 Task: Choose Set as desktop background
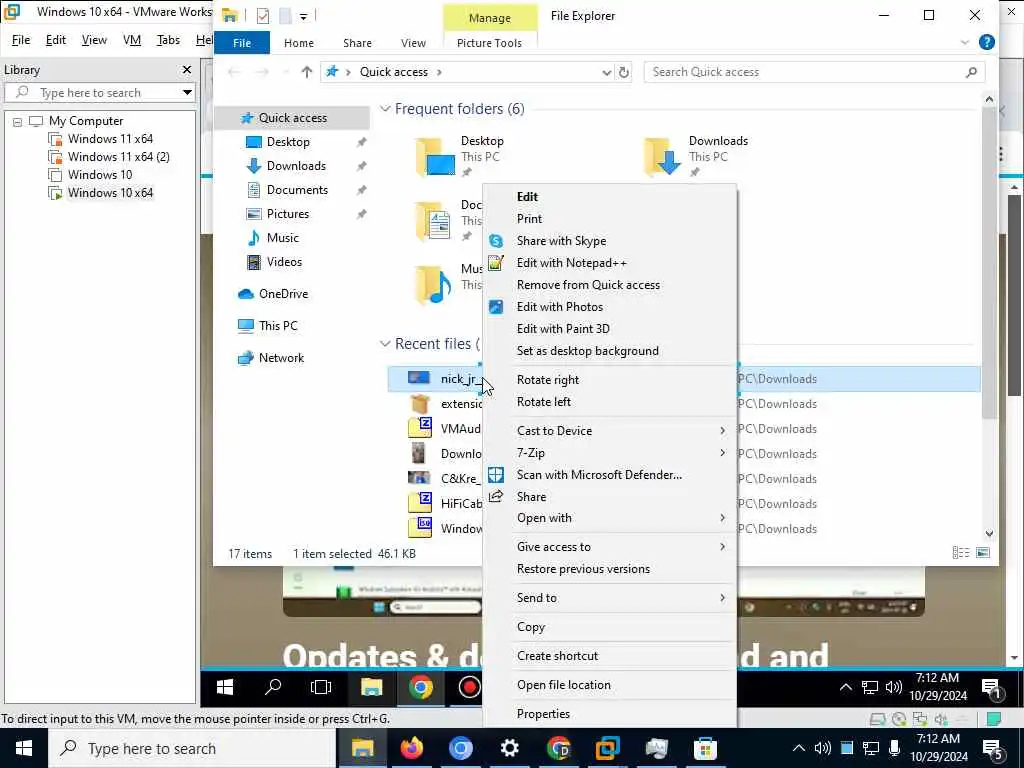(588, 351)
